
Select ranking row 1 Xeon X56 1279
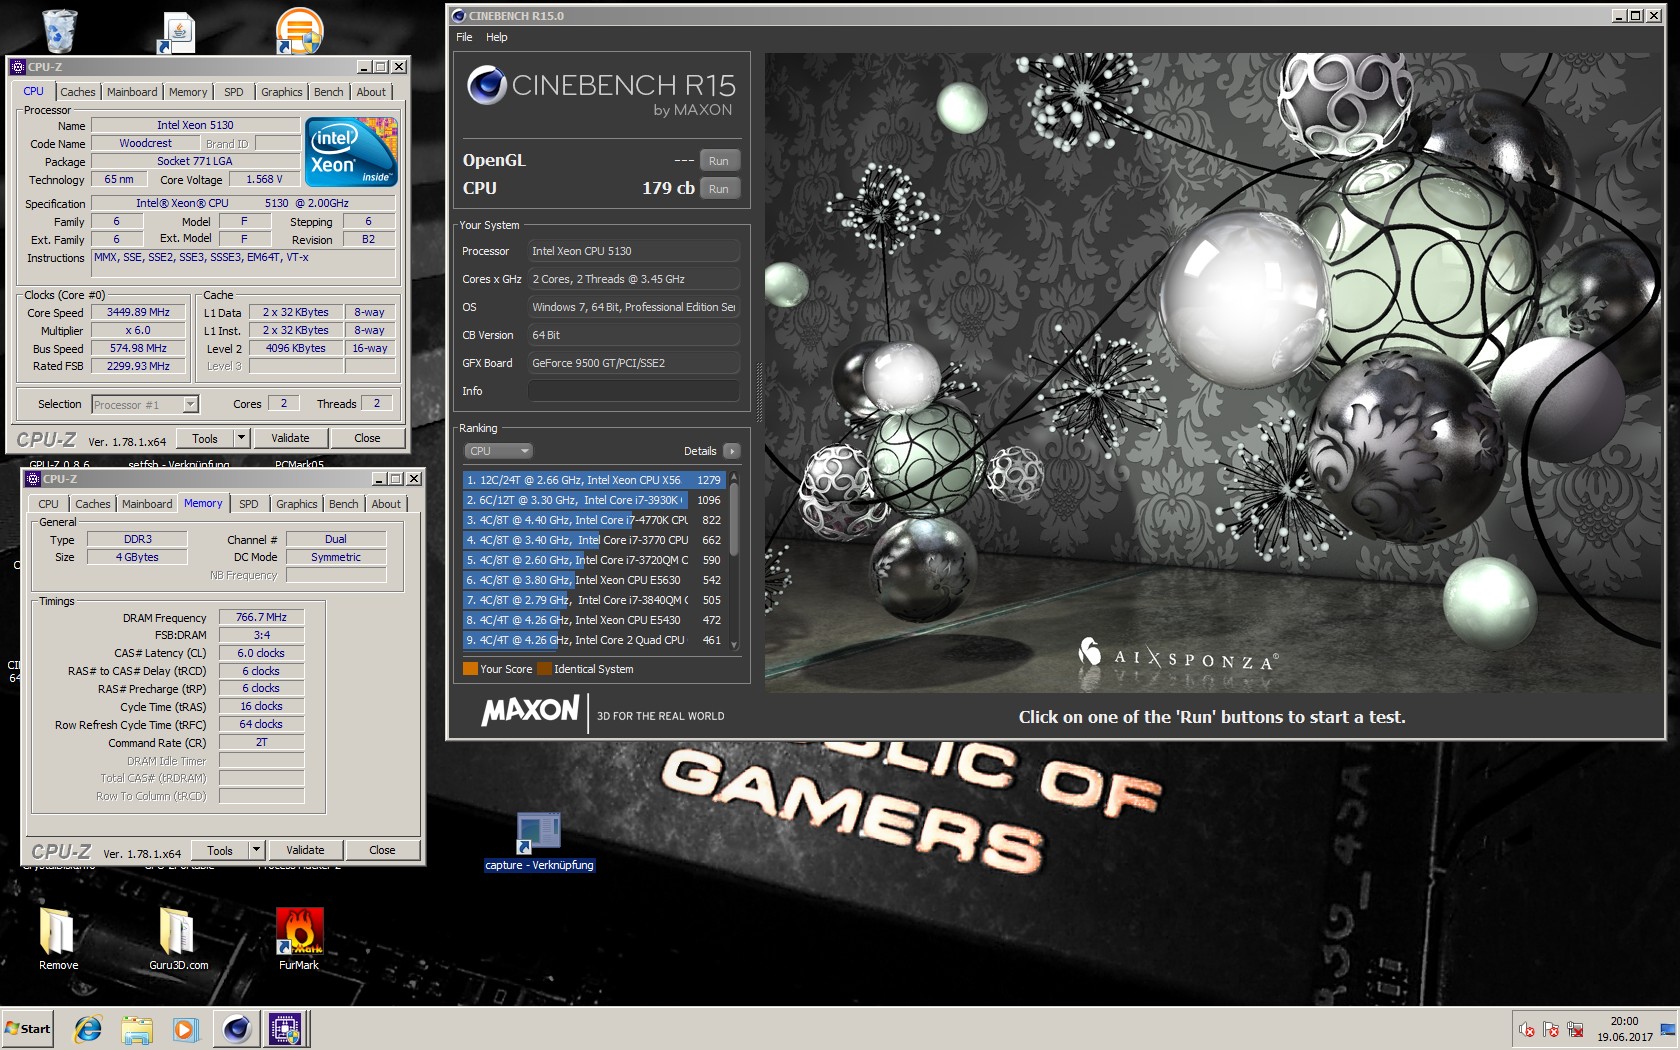click(594, 480)
